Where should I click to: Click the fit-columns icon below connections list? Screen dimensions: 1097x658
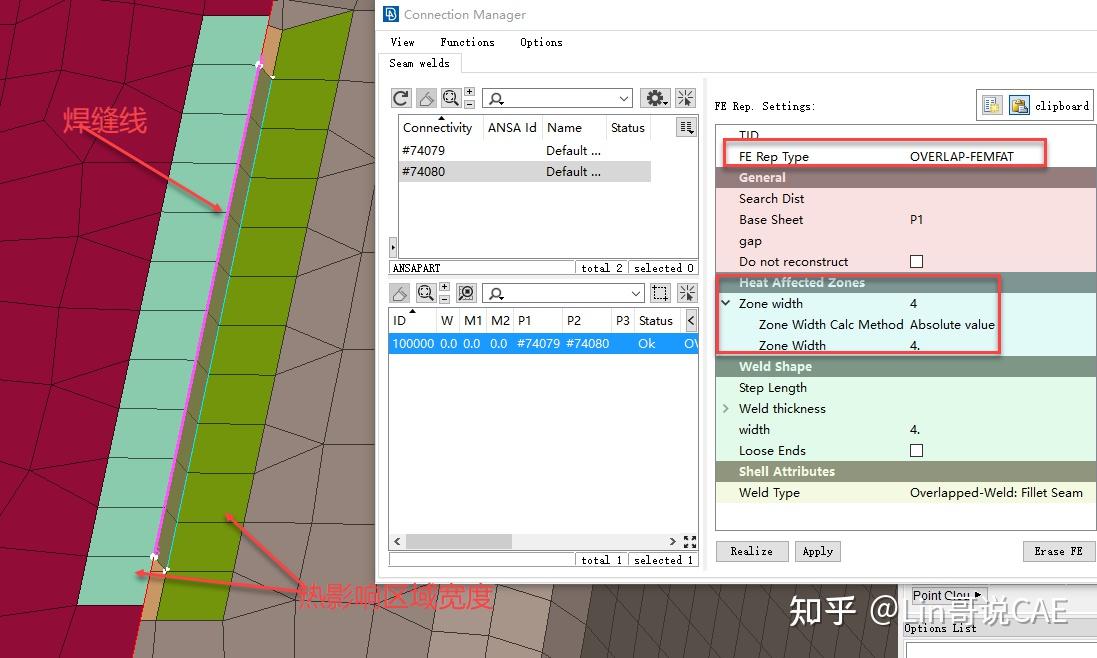pos(690,542)
